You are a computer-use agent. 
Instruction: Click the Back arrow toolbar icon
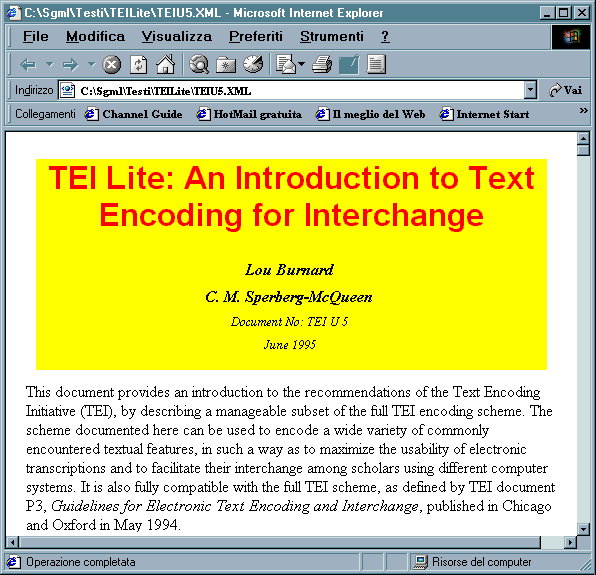28,65
